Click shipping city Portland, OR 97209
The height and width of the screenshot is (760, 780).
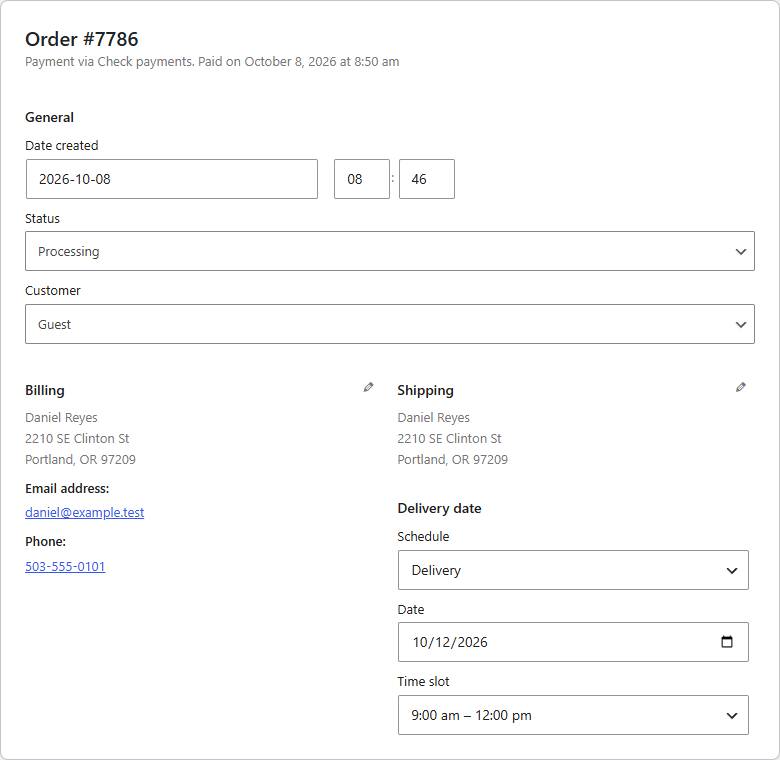453,460
